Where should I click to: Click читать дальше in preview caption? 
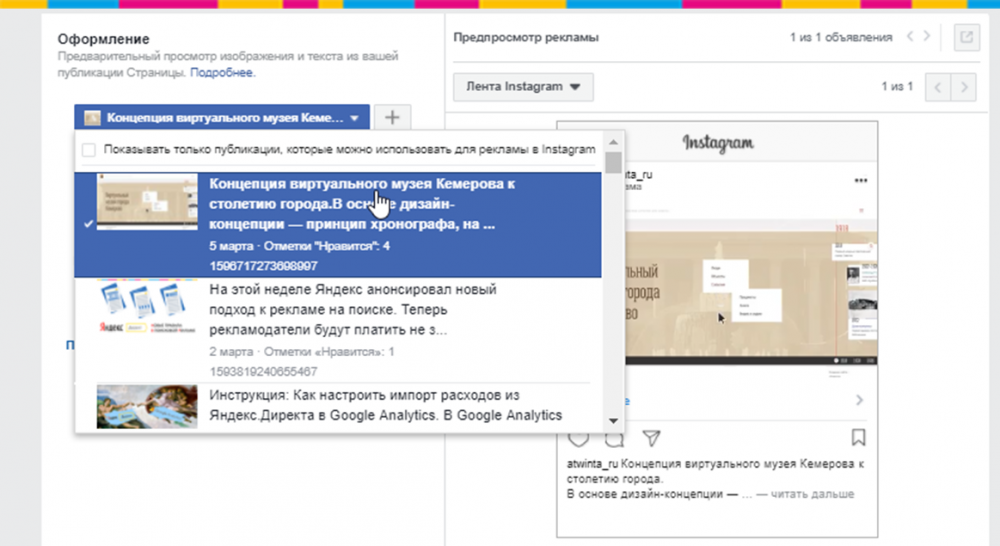(x=812, y=494)
